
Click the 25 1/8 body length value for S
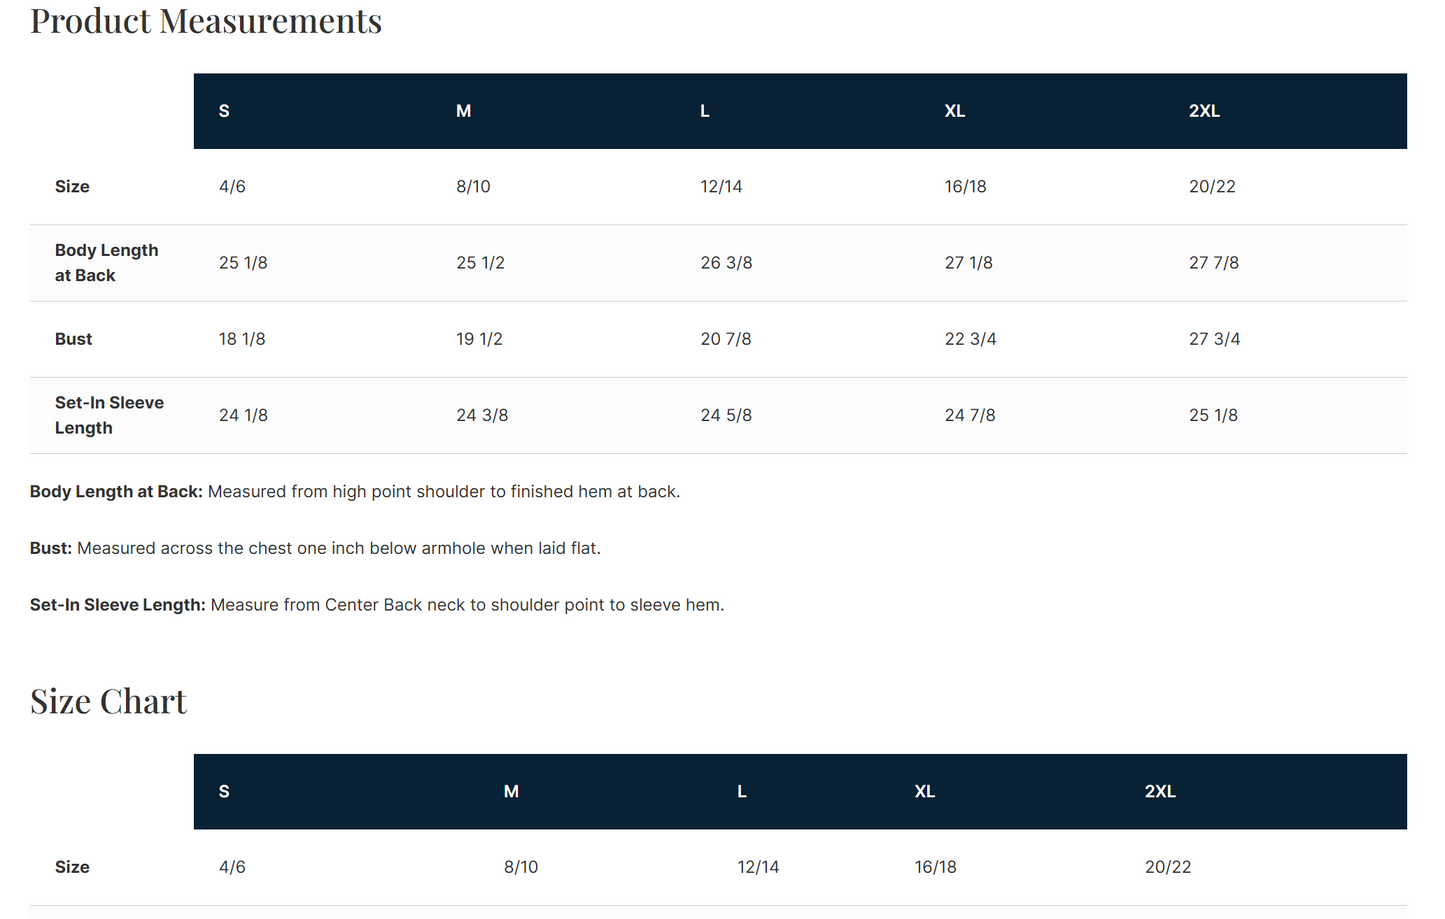(243, 263)
